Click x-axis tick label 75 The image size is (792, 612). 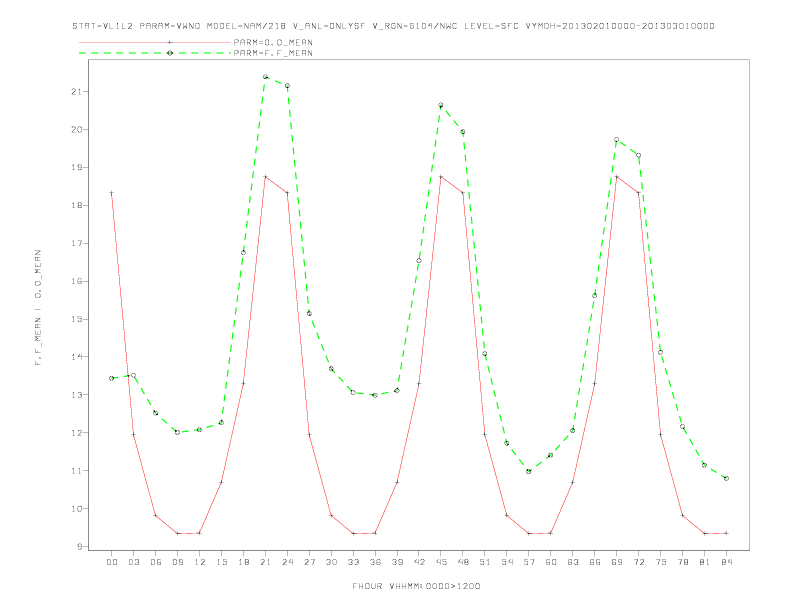pos(661,562)
